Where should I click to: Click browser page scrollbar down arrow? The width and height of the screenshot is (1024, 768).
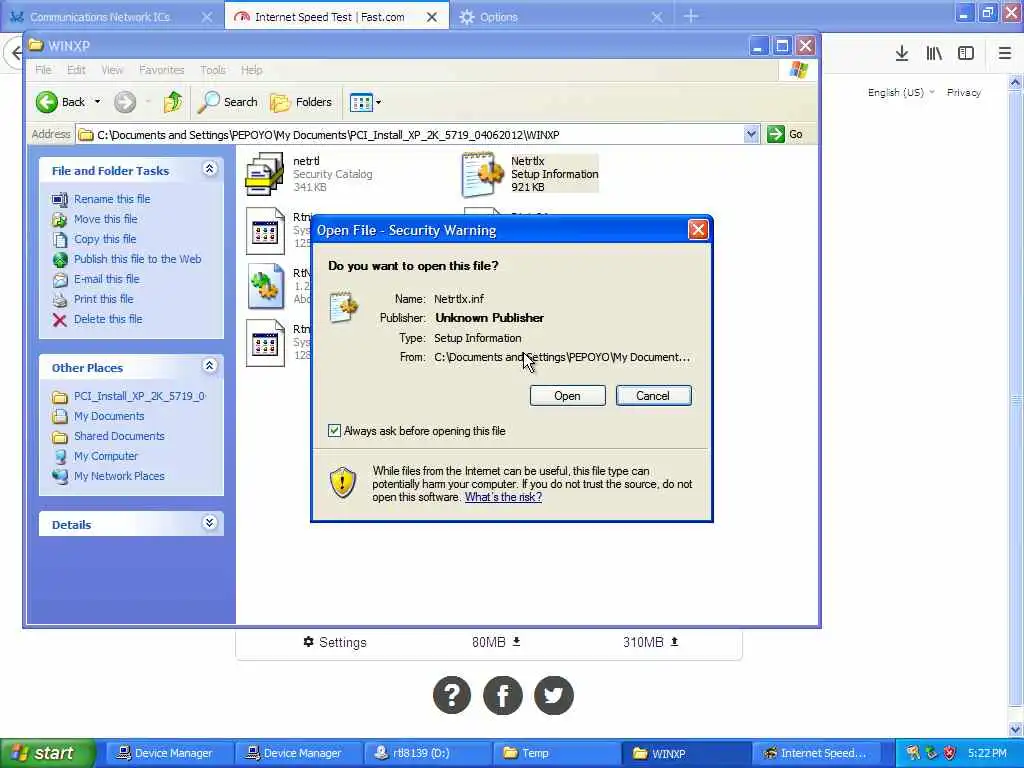click(x=1016, y=729)
